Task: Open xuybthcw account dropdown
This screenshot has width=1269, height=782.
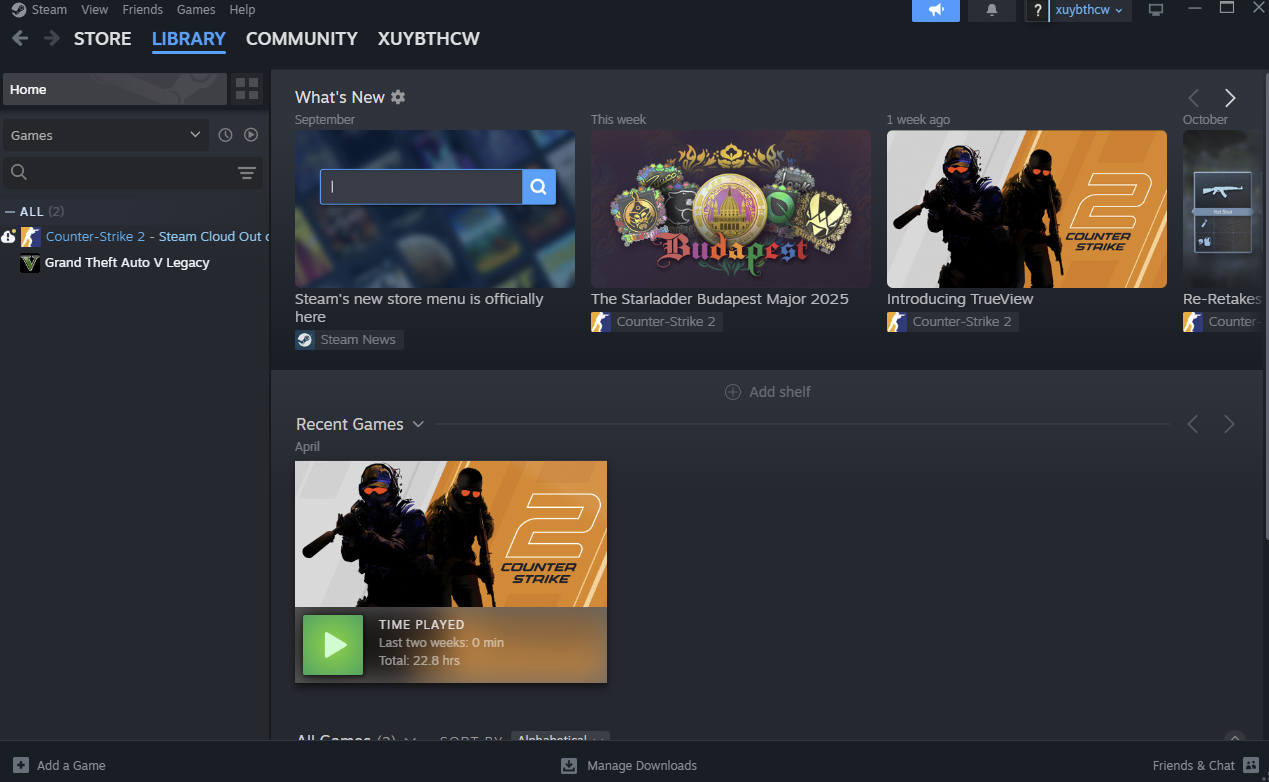Action: coord(1088,10)
